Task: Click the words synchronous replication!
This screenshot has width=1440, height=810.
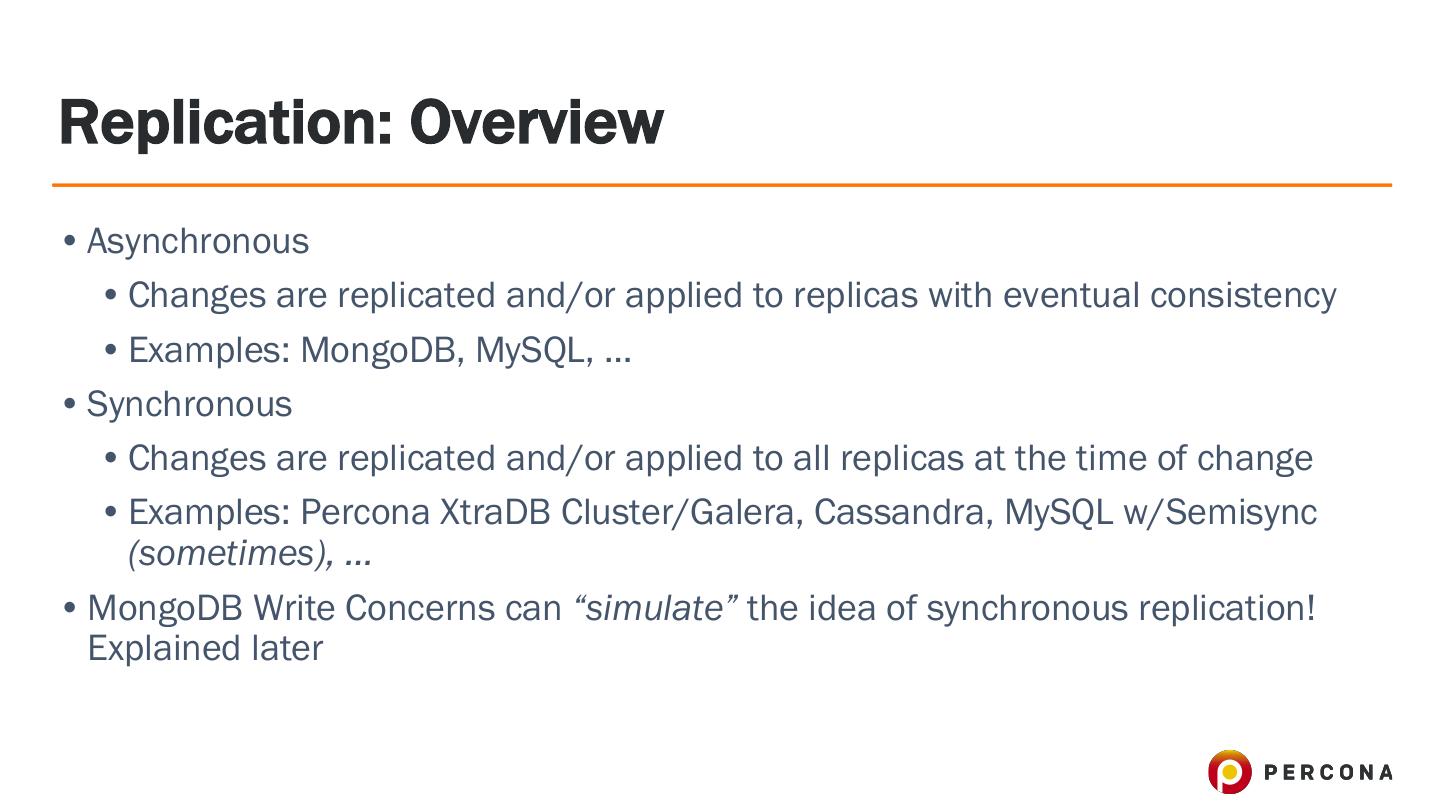Action: [1120, 608]
